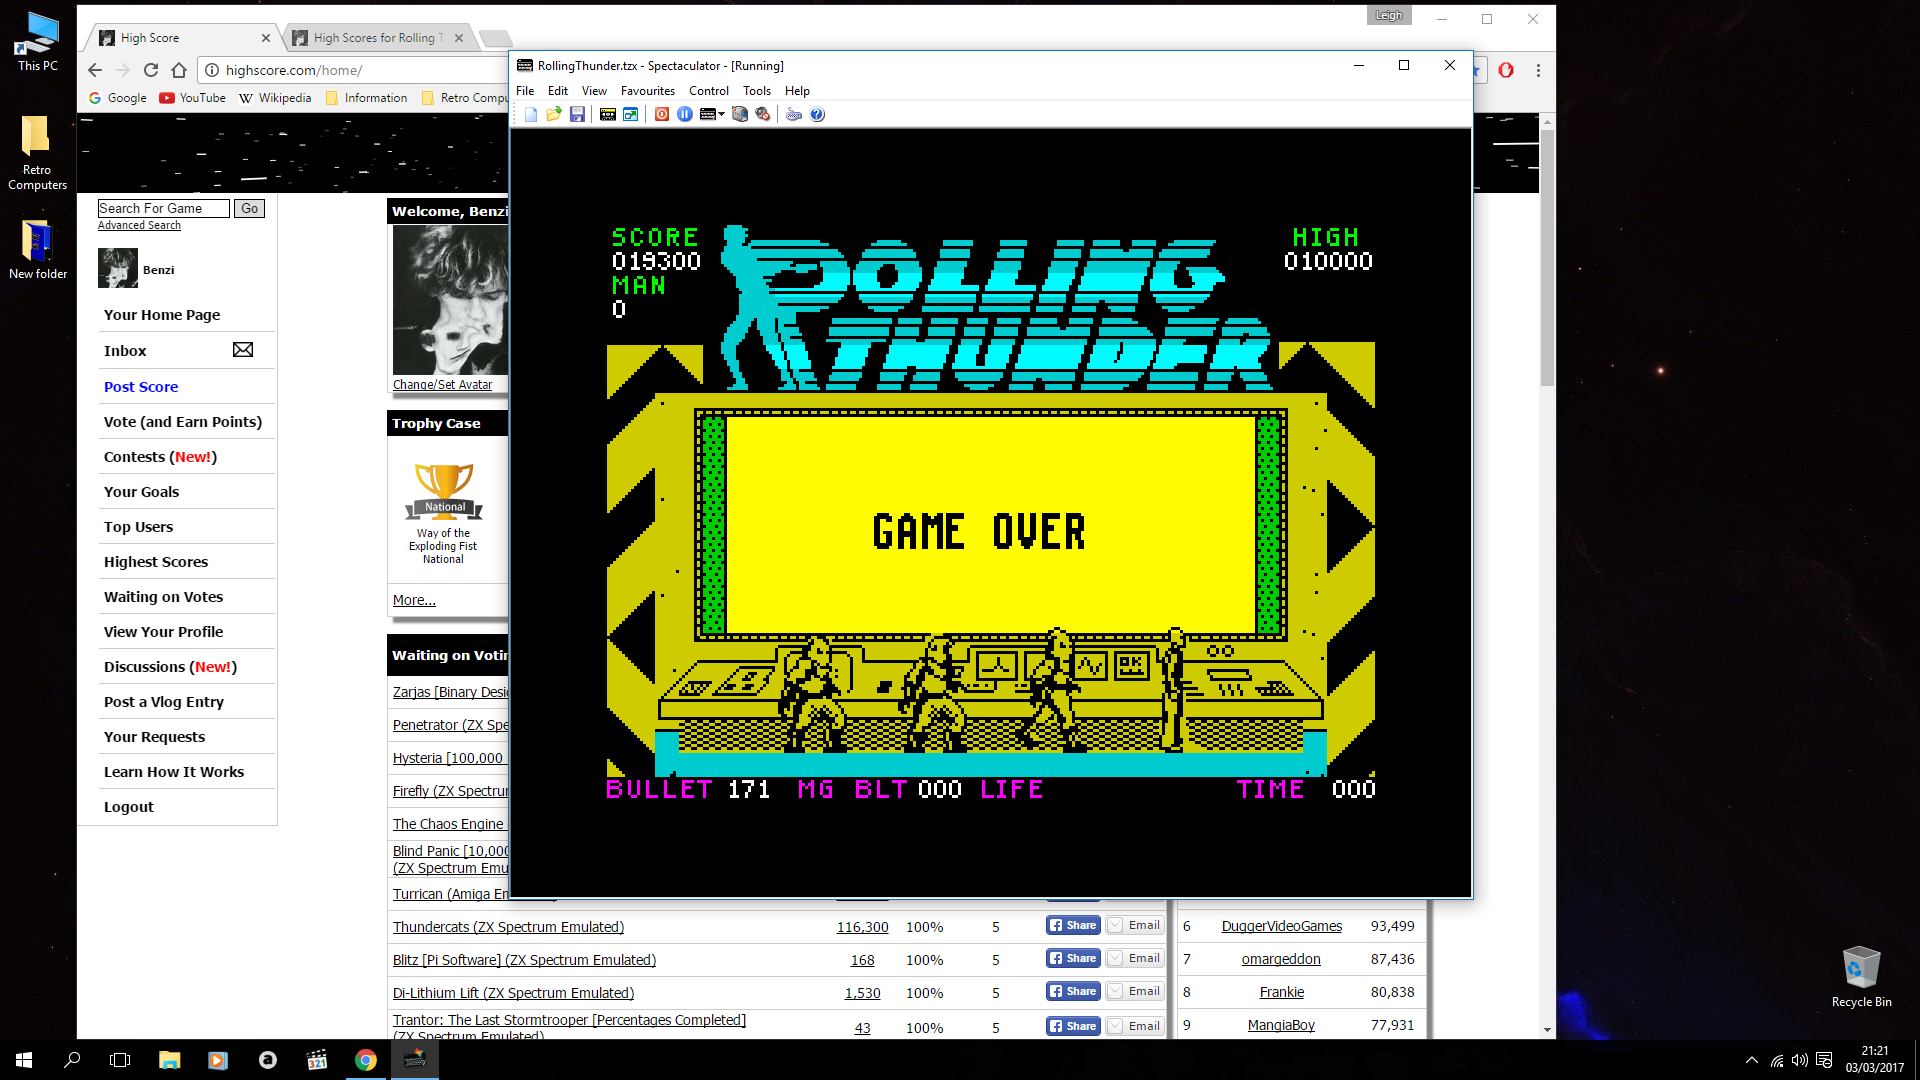This screenshot has height=1080, width=1920.
Task: Click the New file icon in Spectaculator toolbar
Action: point(531,114)
